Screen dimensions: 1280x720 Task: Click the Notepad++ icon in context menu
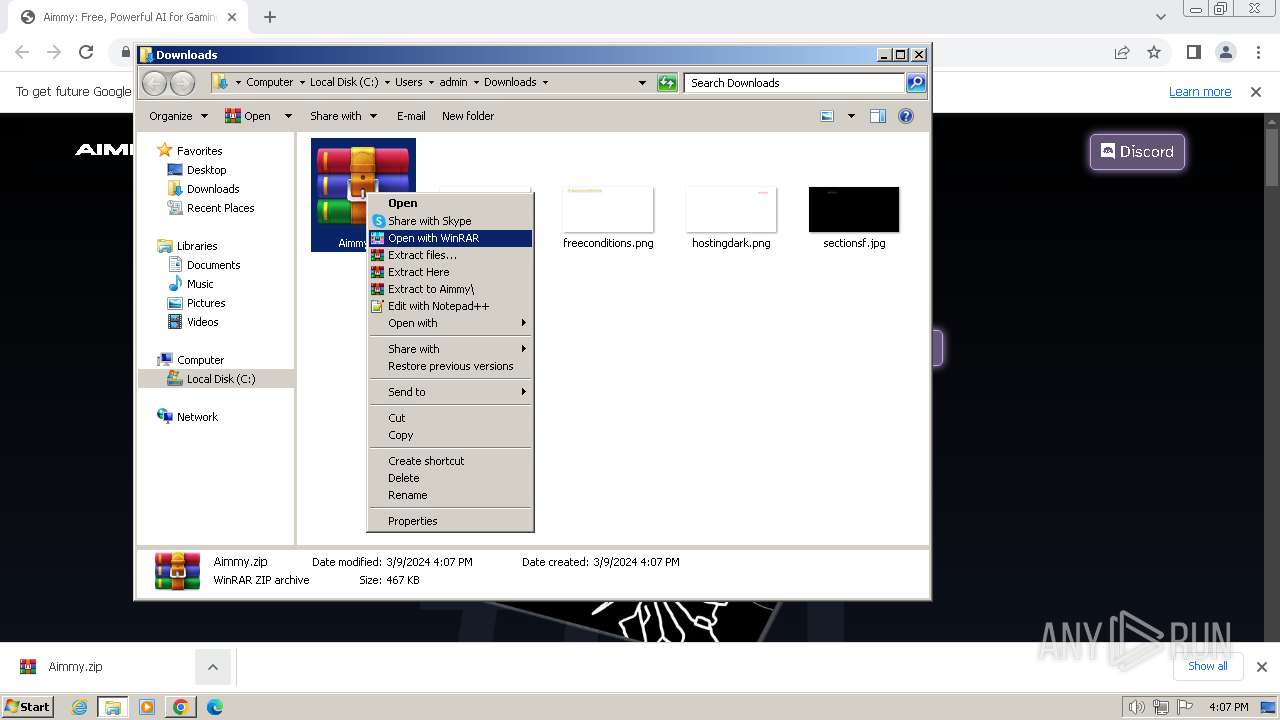click(x=377, y=306)
